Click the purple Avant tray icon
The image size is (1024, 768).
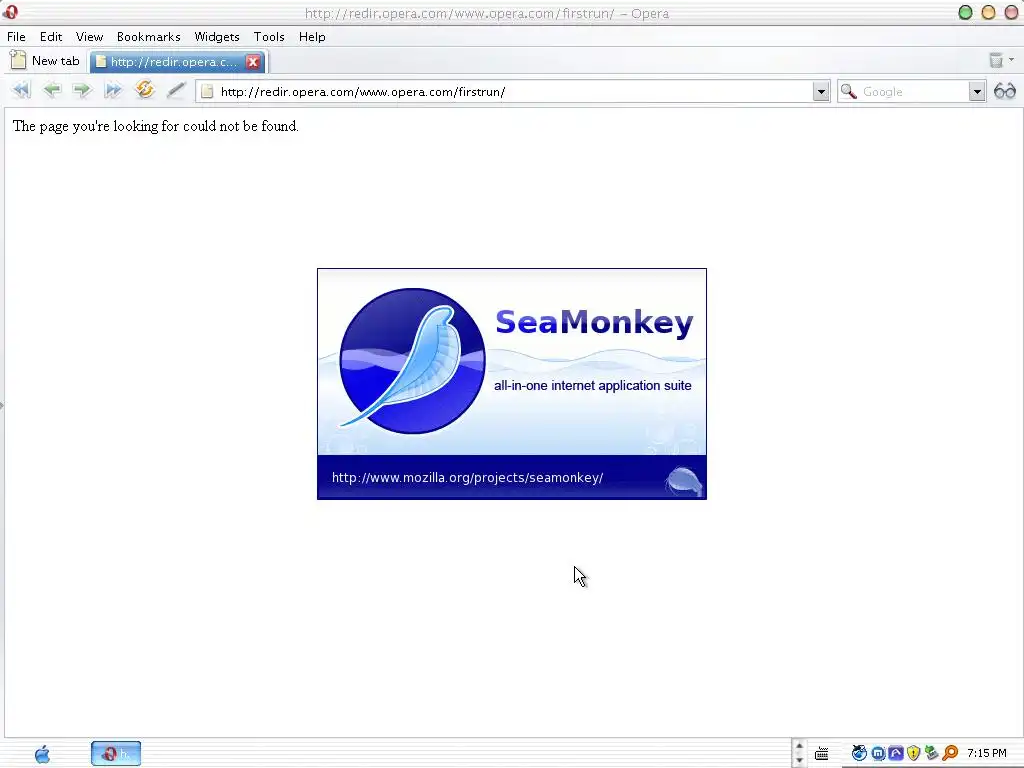(896, 754)
